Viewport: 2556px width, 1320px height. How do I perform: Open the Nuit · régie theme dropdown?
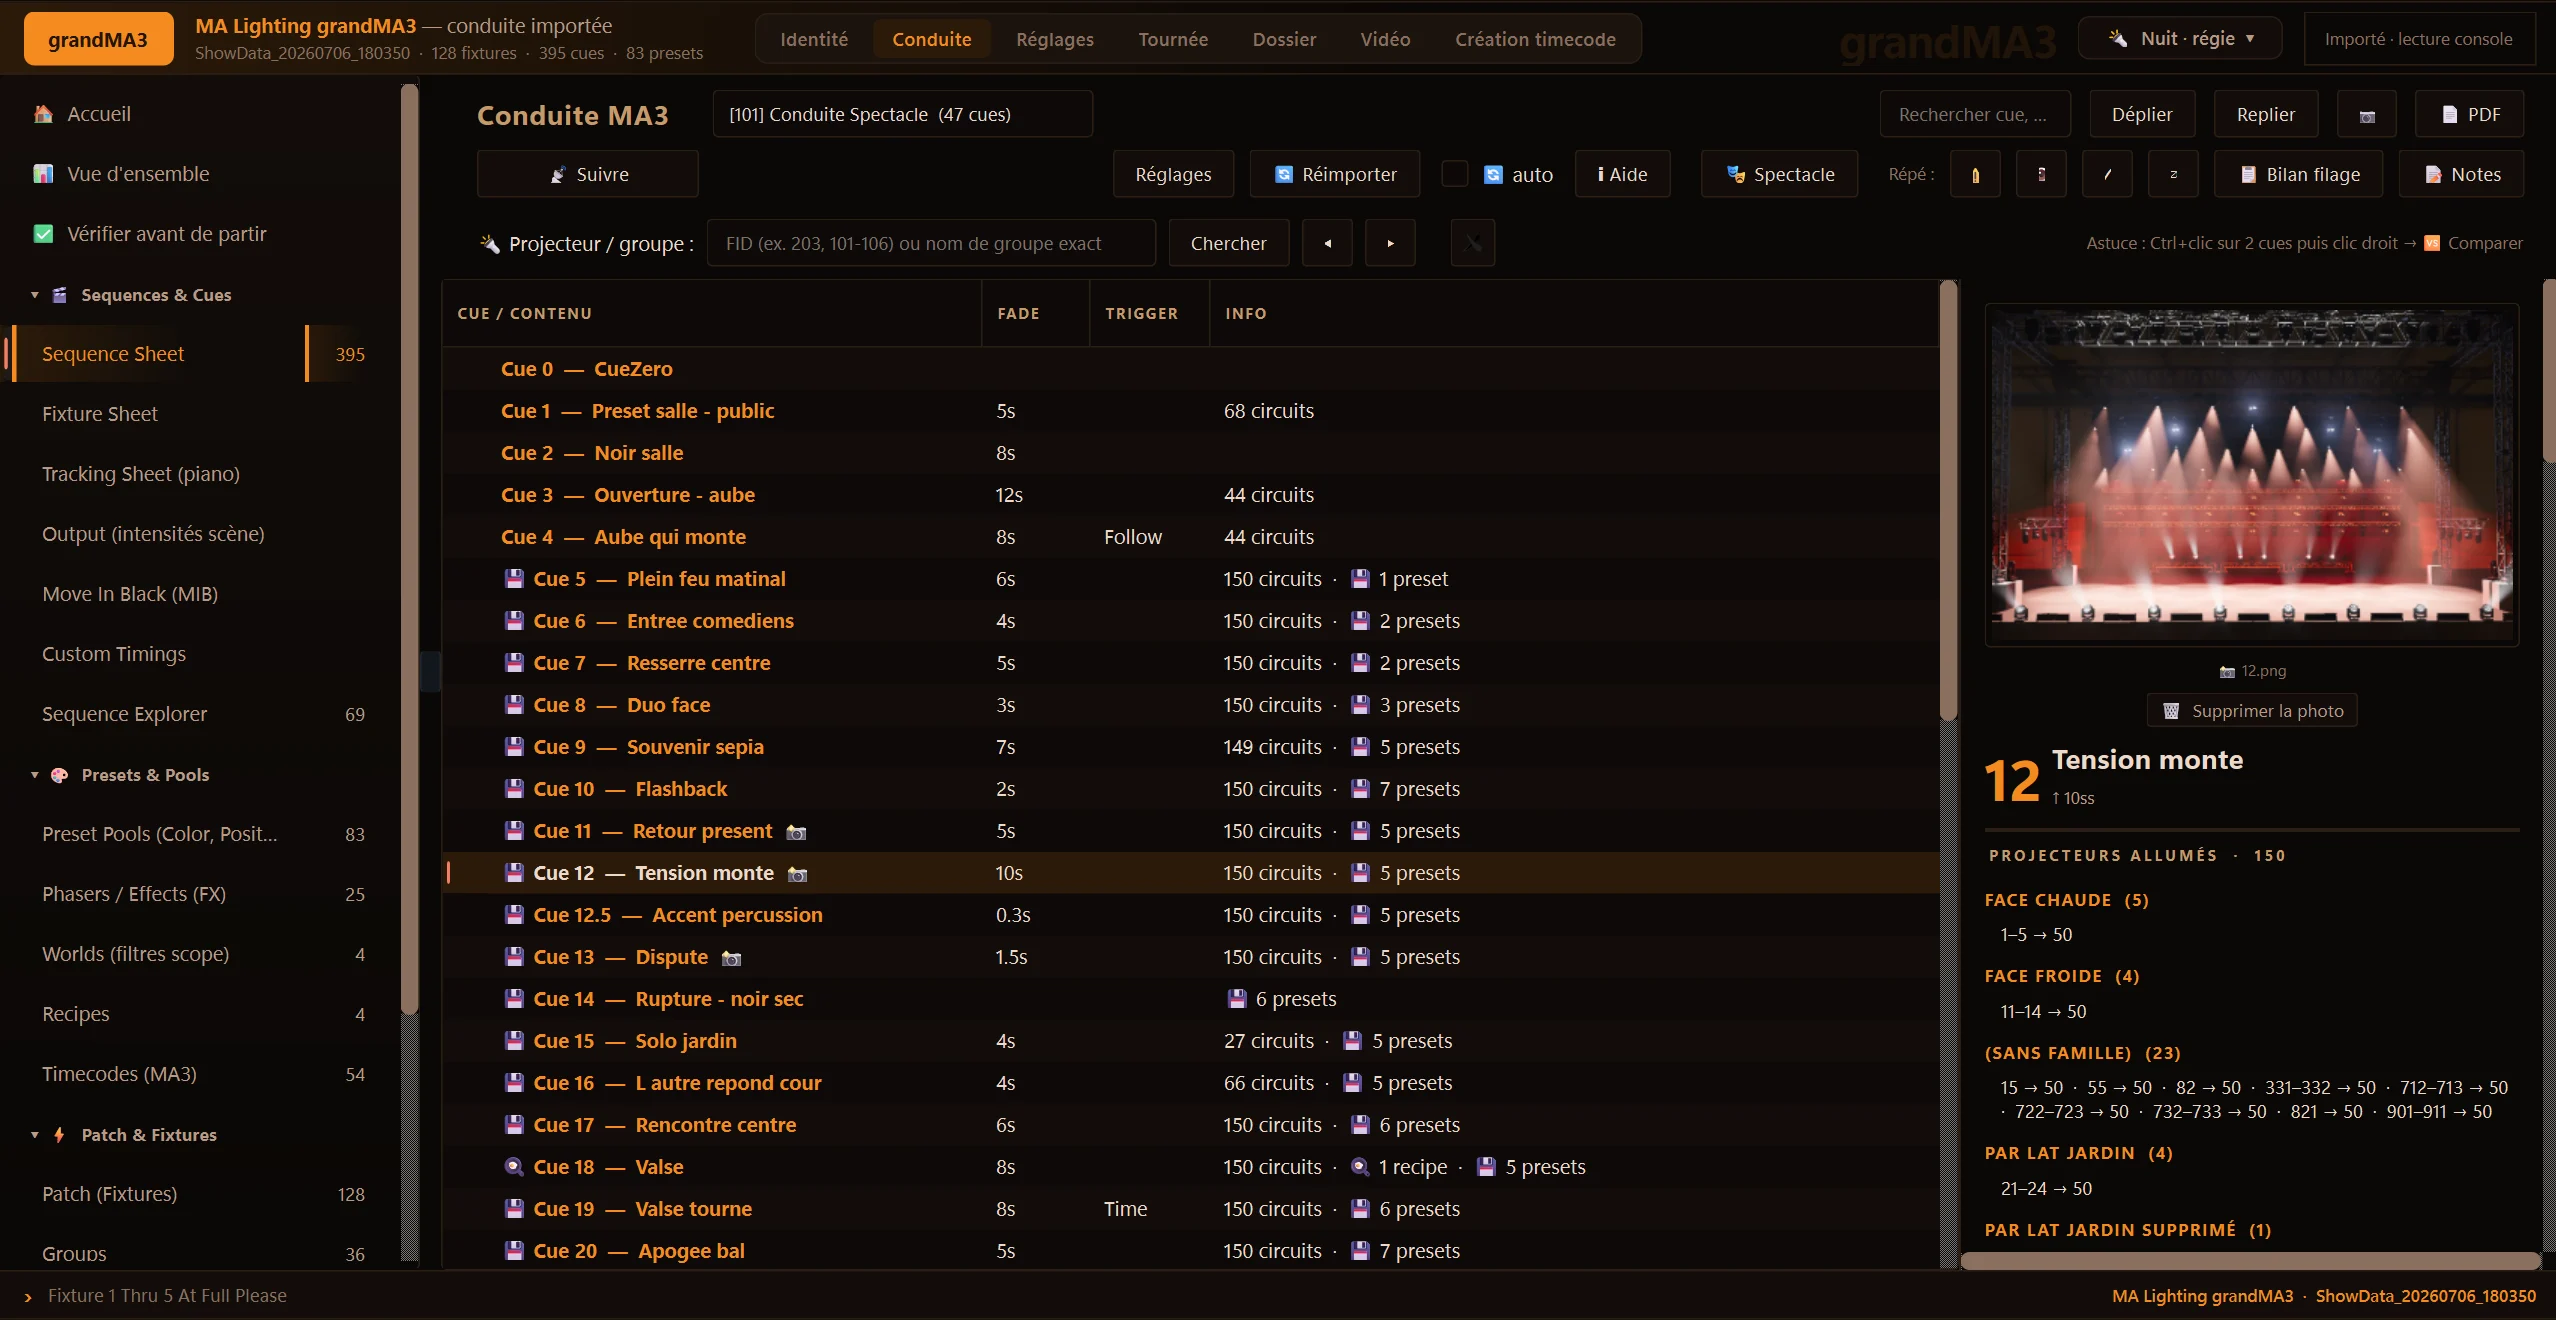2180,39
